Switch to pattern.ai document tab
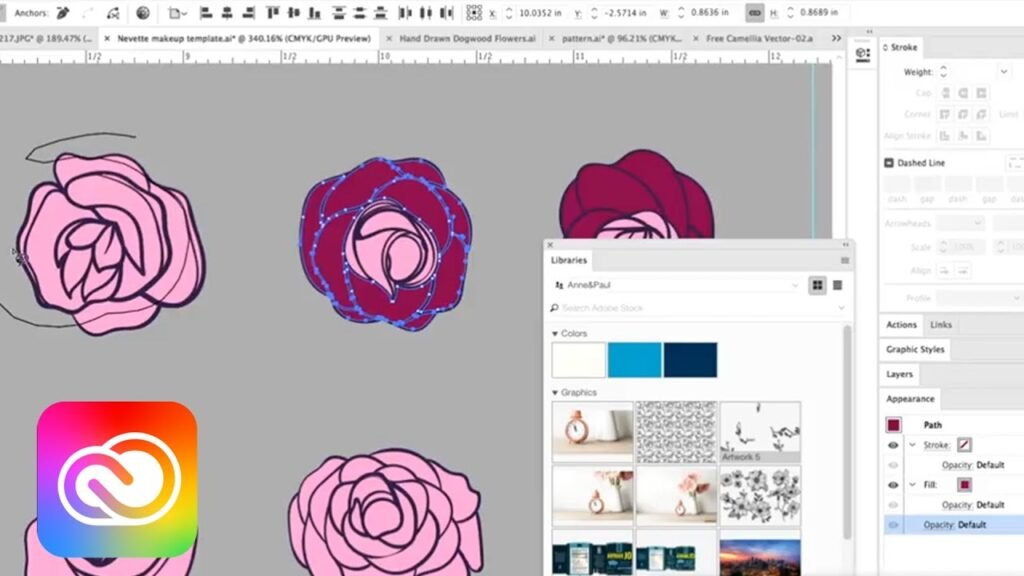Screen dimensions: 1024x576 pyautogui.click(x=622, y=39)
